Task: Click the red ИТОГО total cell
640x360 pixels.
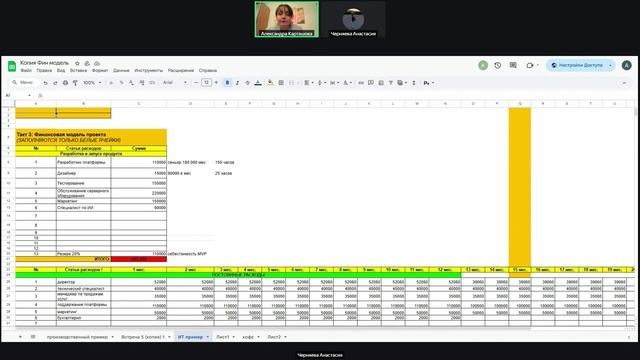Action: coord(139,259)
